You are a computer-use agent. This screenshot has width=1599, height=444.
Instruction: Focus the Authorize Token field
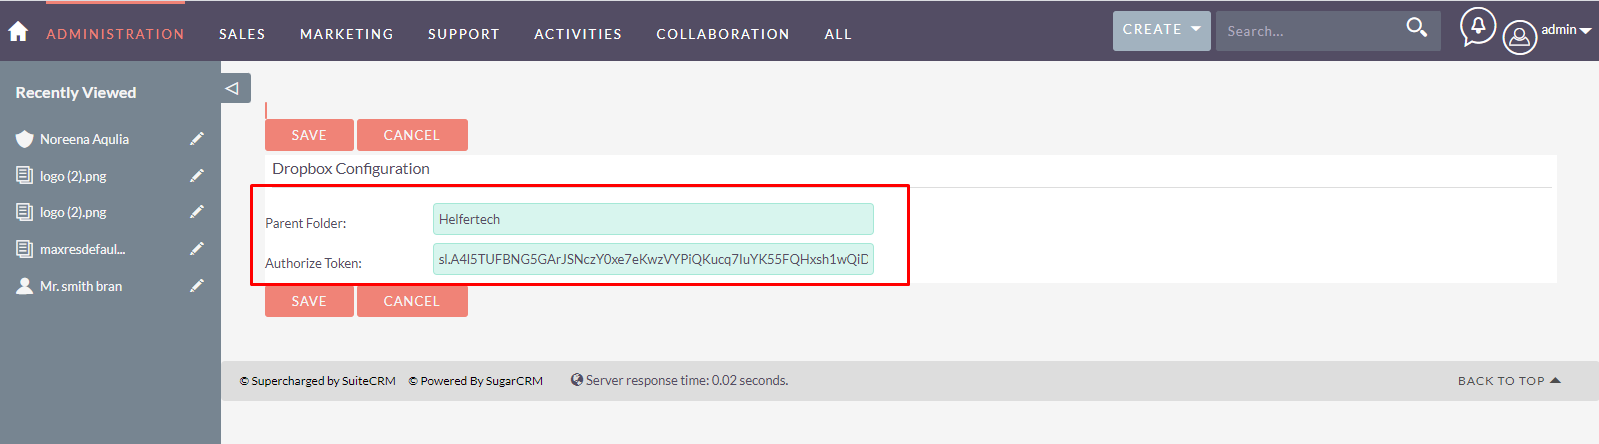653,259
